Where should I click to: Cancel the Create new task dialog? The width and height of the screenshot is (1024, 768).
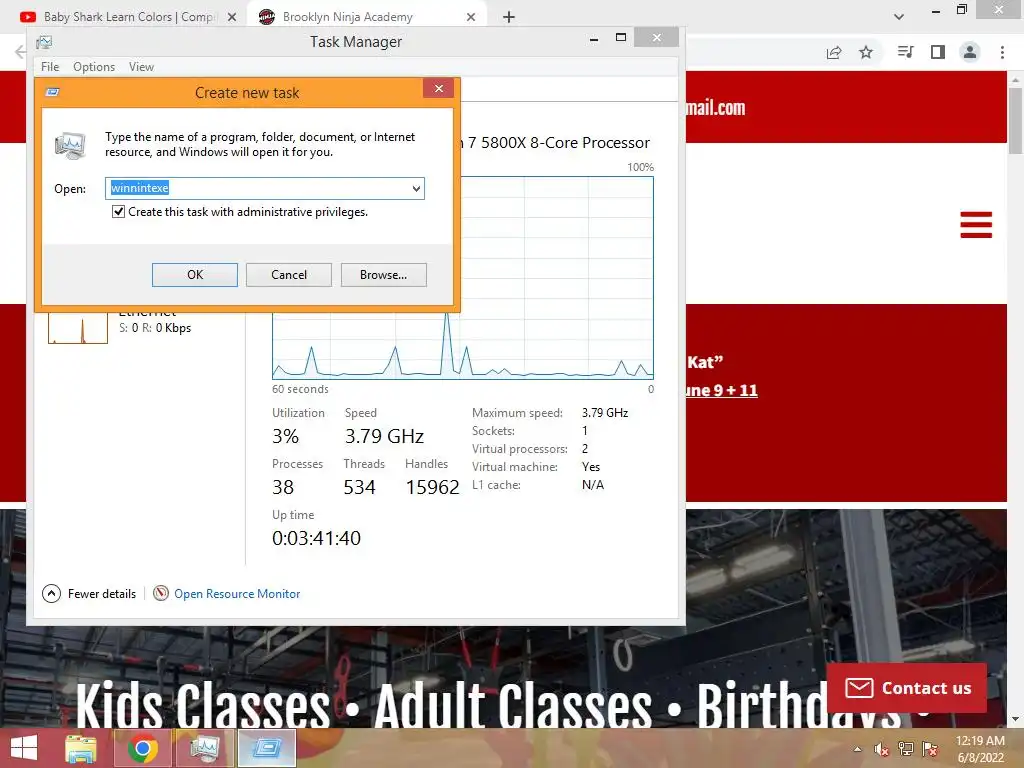click(289, 275)
